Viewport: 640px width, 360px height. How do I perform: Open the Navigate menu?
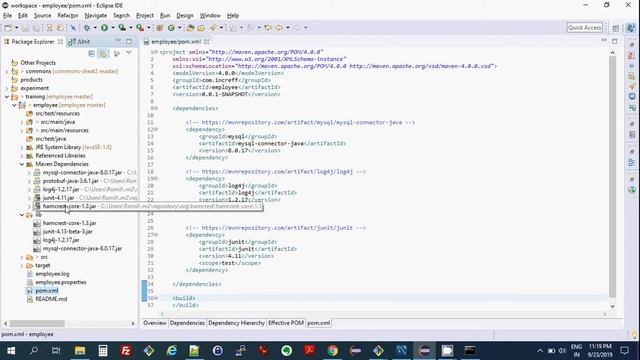point(96,16)
